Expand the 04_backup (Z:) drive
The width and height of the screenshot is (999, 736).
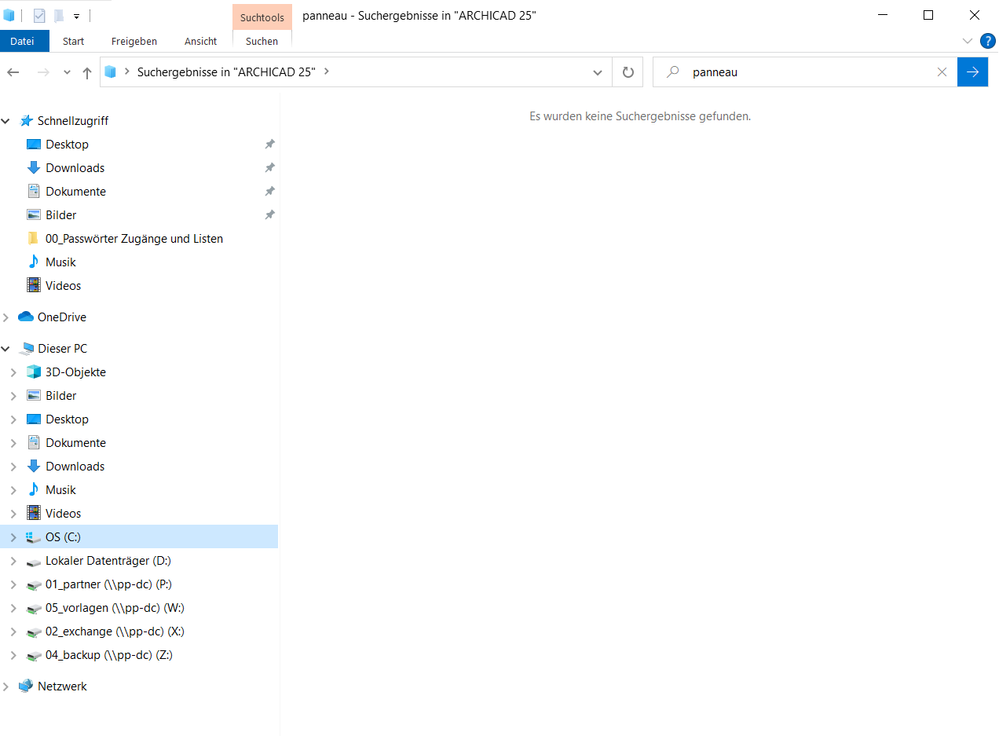coord(13,656)
